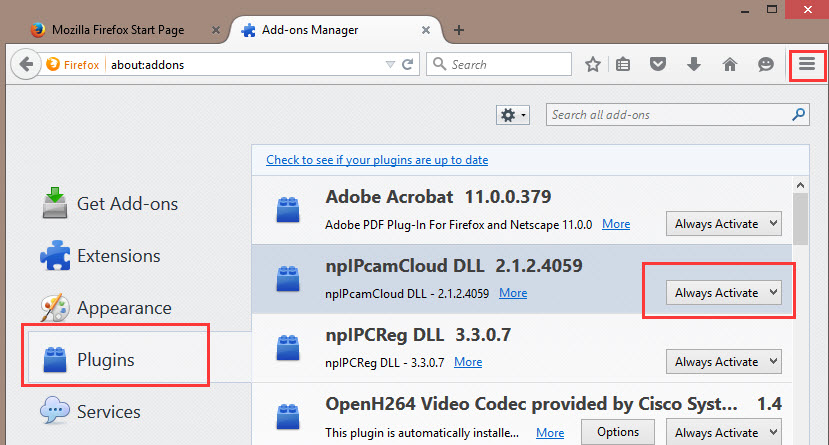Screen dimensions: 829x445
Task: Open the Downloads arrow icon
Action: [x=694, y=65]
